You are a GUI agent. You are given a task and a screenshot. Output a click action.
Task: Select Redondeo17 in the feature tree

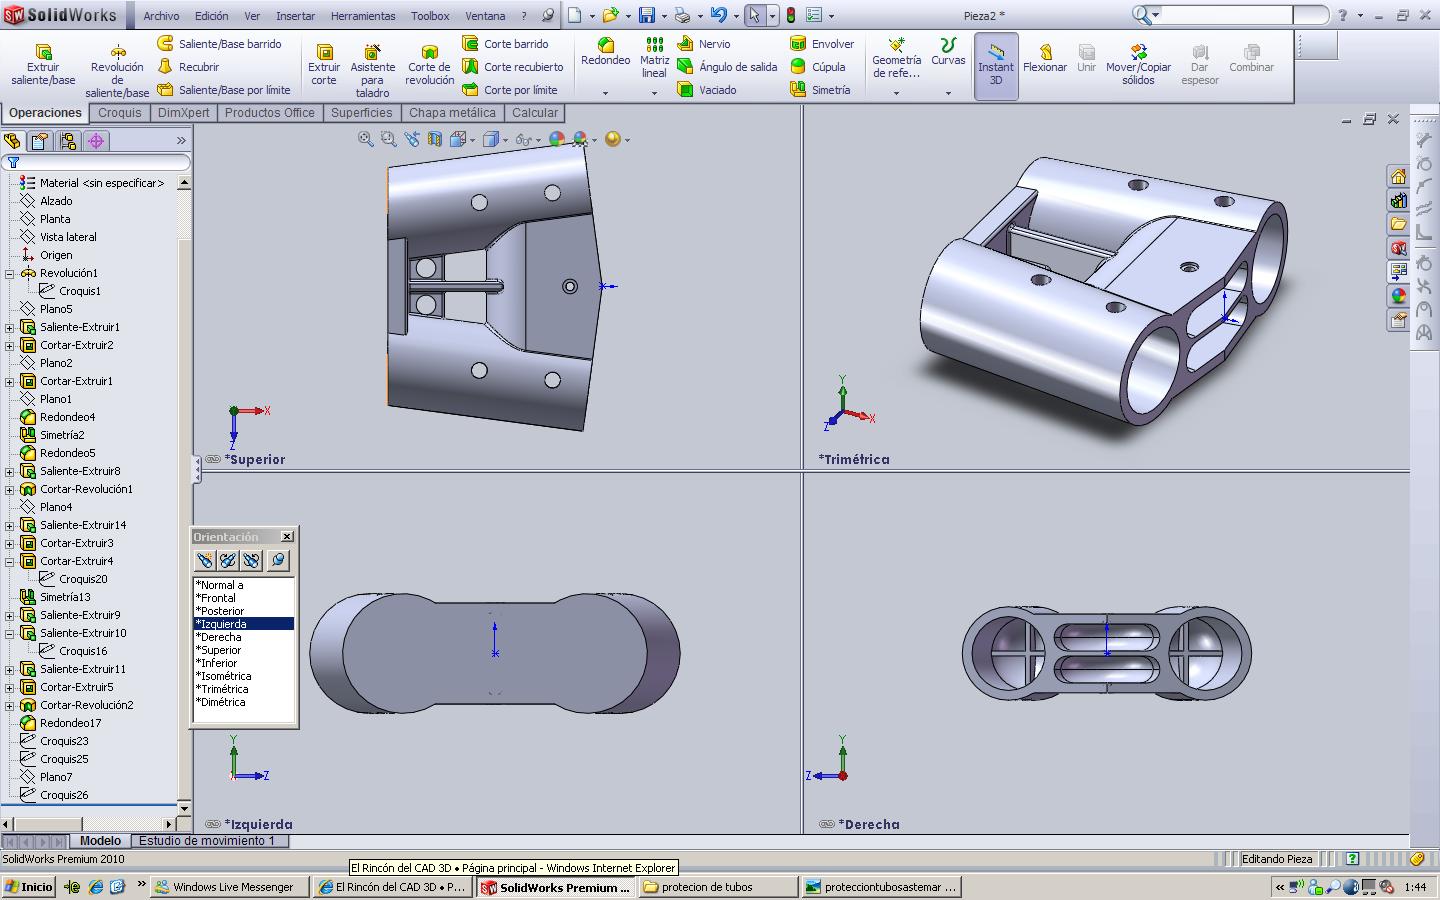pos(70,723)
